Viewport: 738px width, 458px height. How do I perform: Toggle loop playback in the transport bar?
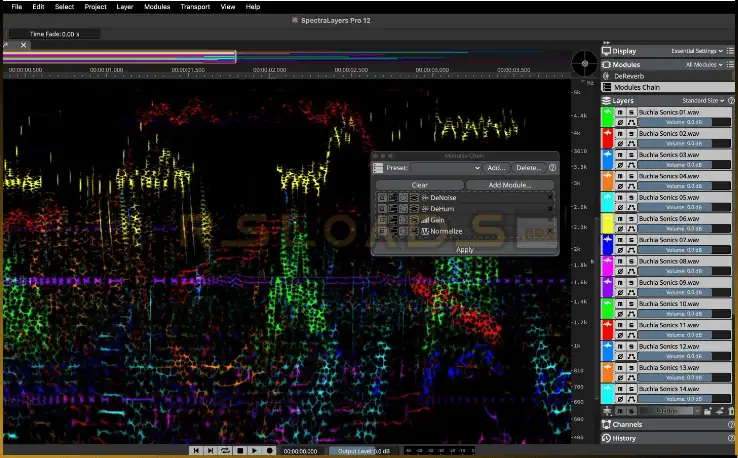coord(225,451)
